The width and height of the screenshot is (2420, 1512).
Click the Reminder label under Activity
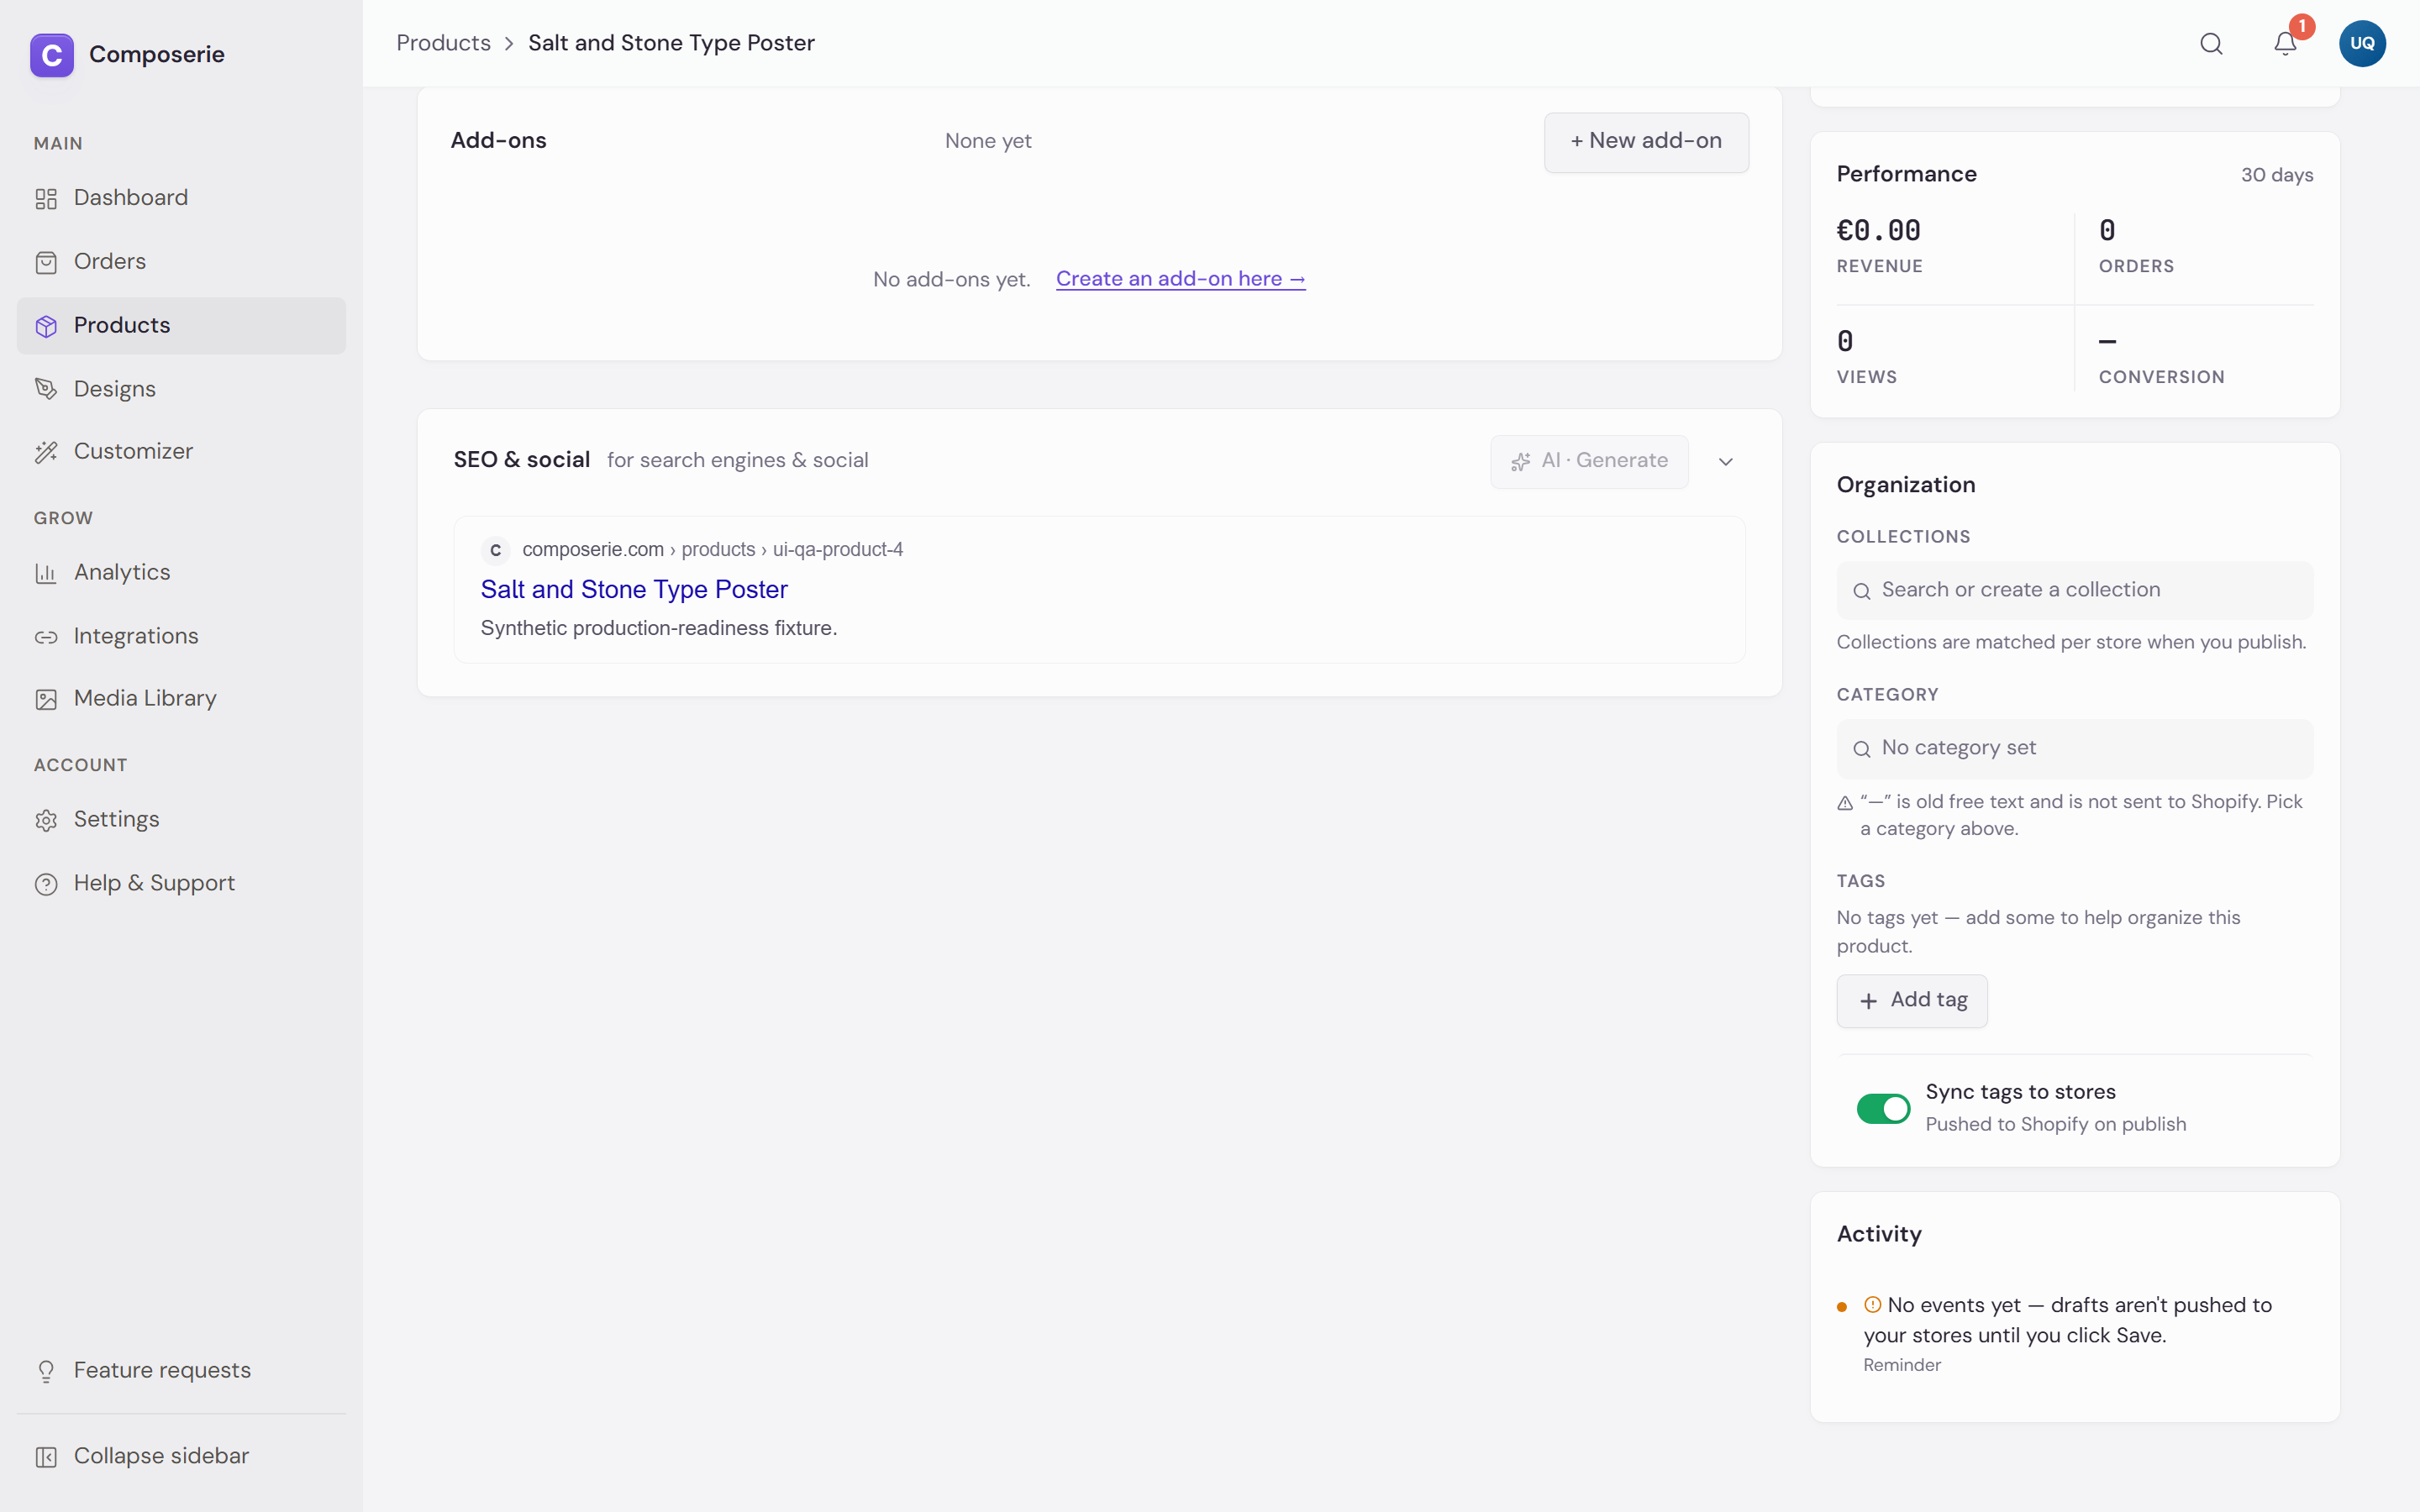[x=1901, y=1365]
